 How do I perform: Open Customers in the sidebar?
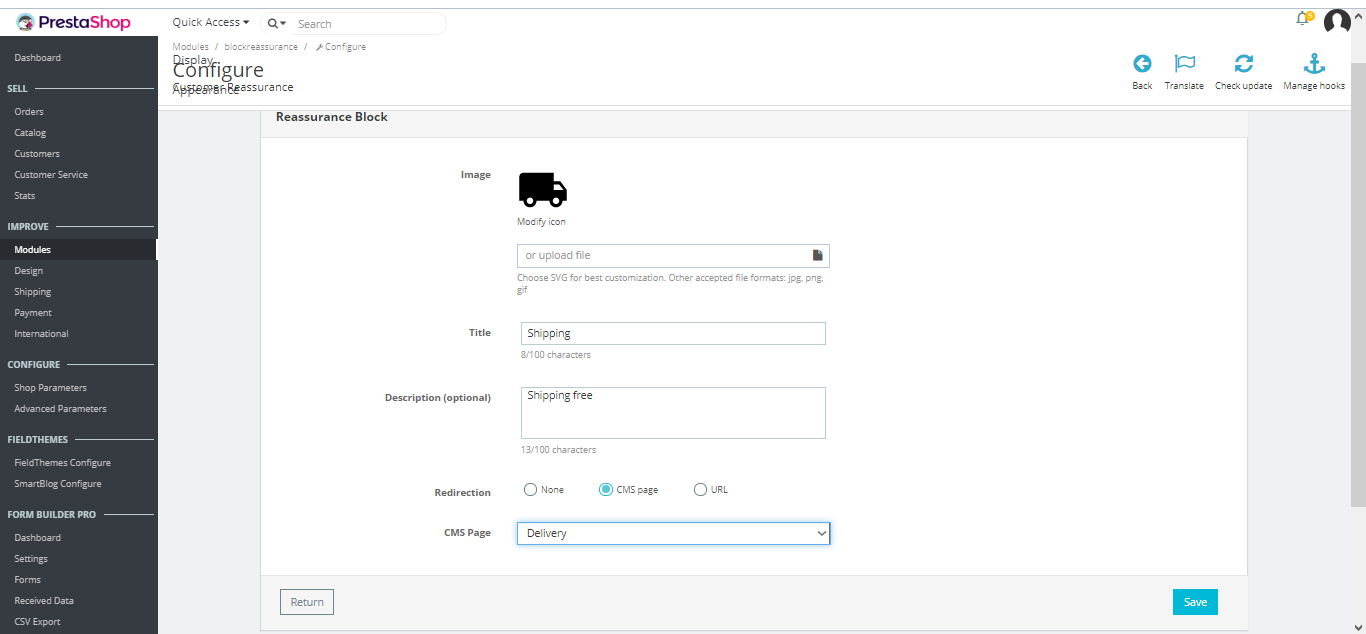coord(37,154)
